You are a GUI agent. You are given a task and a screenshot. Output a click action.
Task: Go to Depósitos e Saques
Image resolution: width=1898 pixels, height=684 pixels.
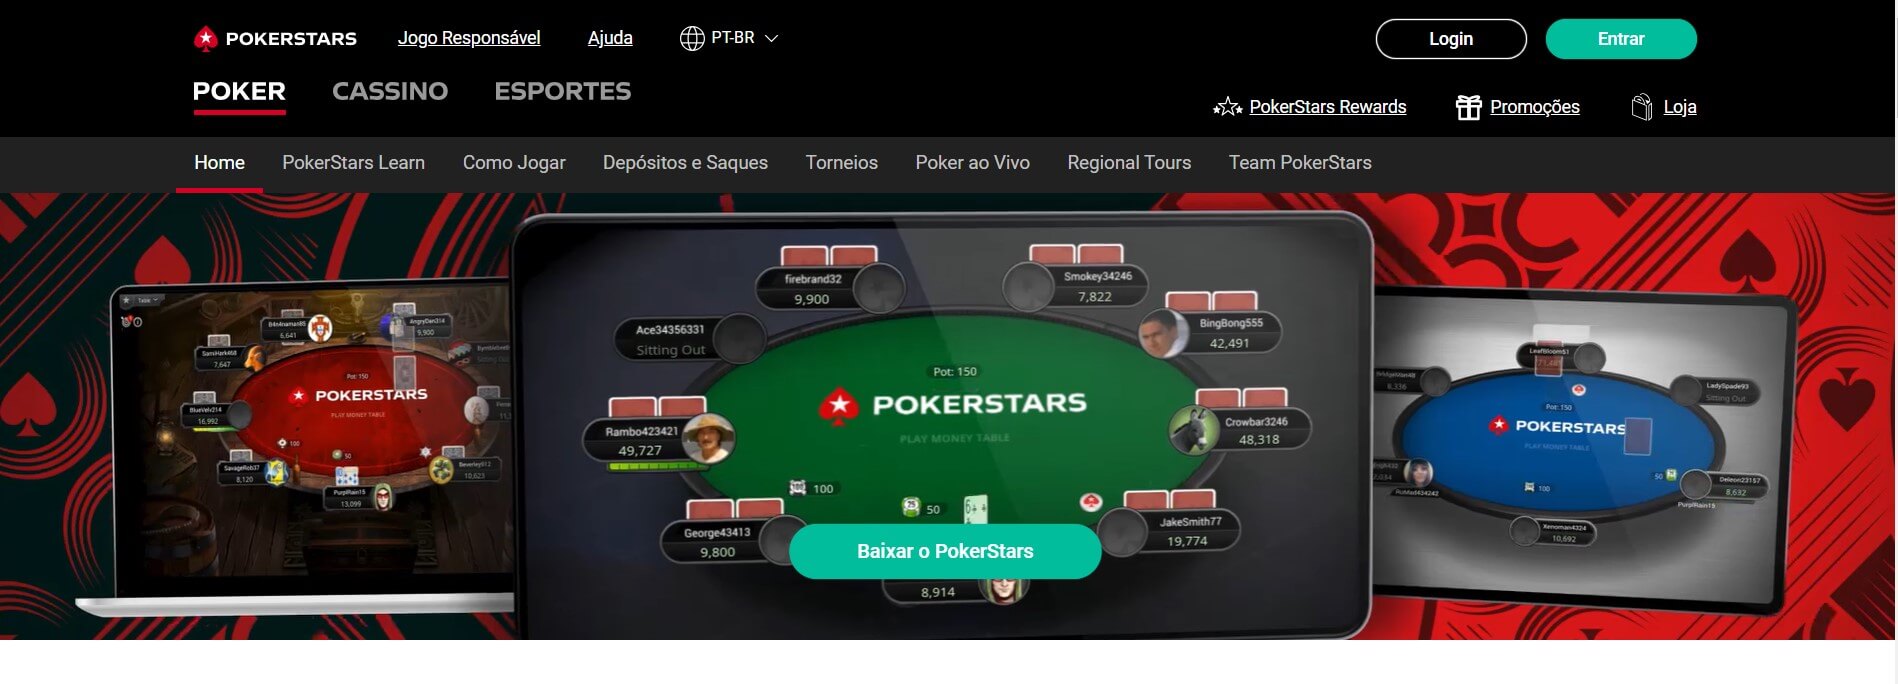pos(685,162)
